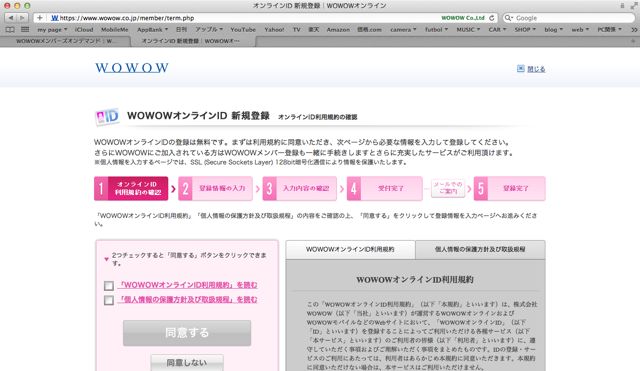Screen dimensions: 640x371
Task: Open the Amazon bookmark
Action: click(x=338, y=29)
